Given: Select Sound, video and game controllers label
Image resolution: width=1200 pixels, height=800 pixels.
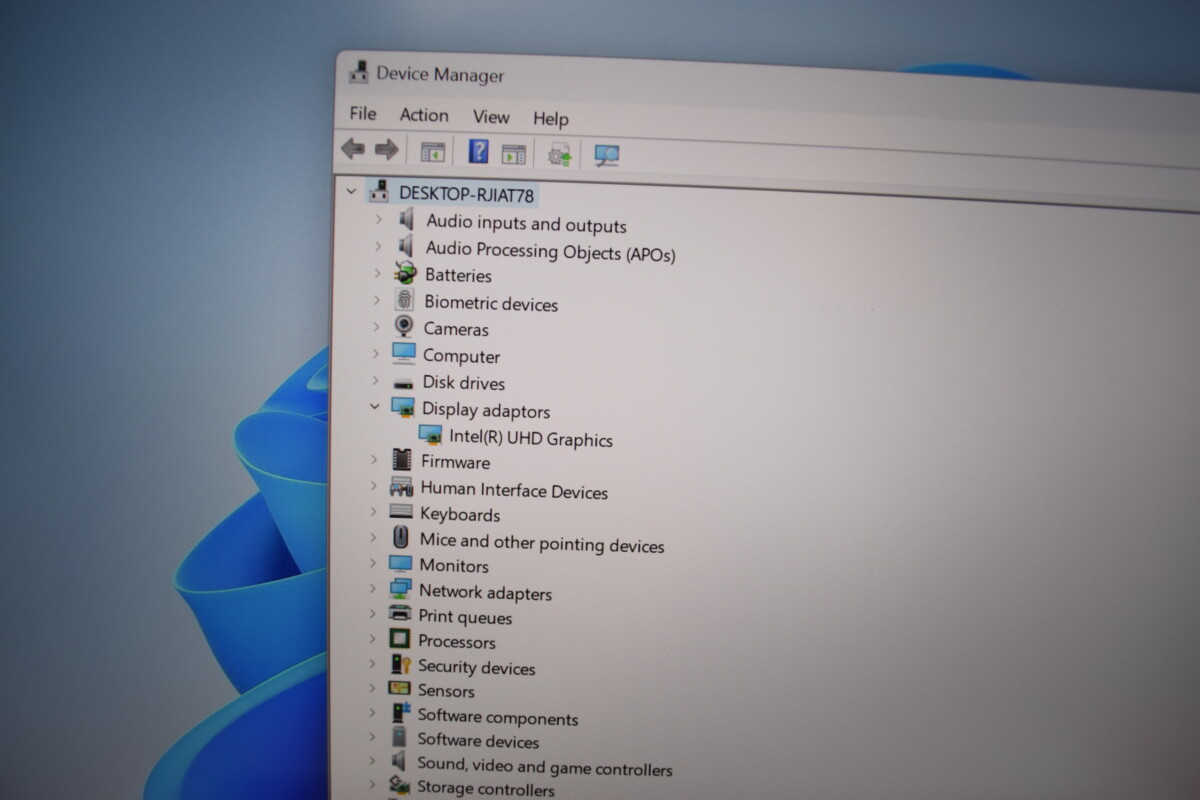Looking at the screenshot, I should pyautogui.click(x=545, y=767).
